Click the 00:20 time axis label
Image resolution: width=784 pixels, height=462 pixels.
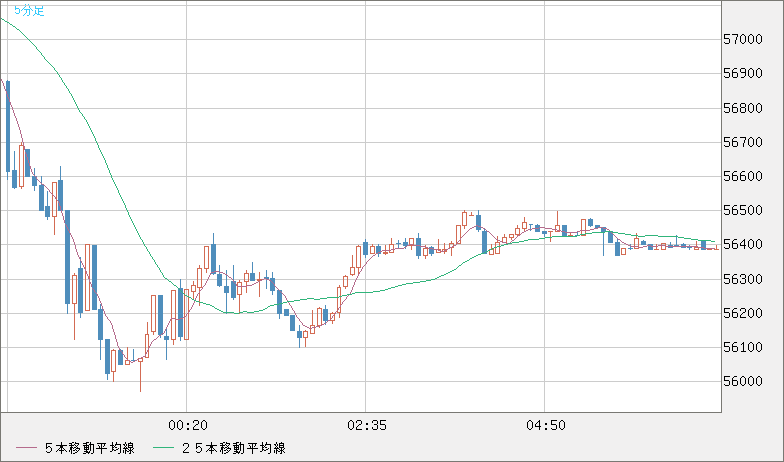pyautogui.click(x=188, y=426)
